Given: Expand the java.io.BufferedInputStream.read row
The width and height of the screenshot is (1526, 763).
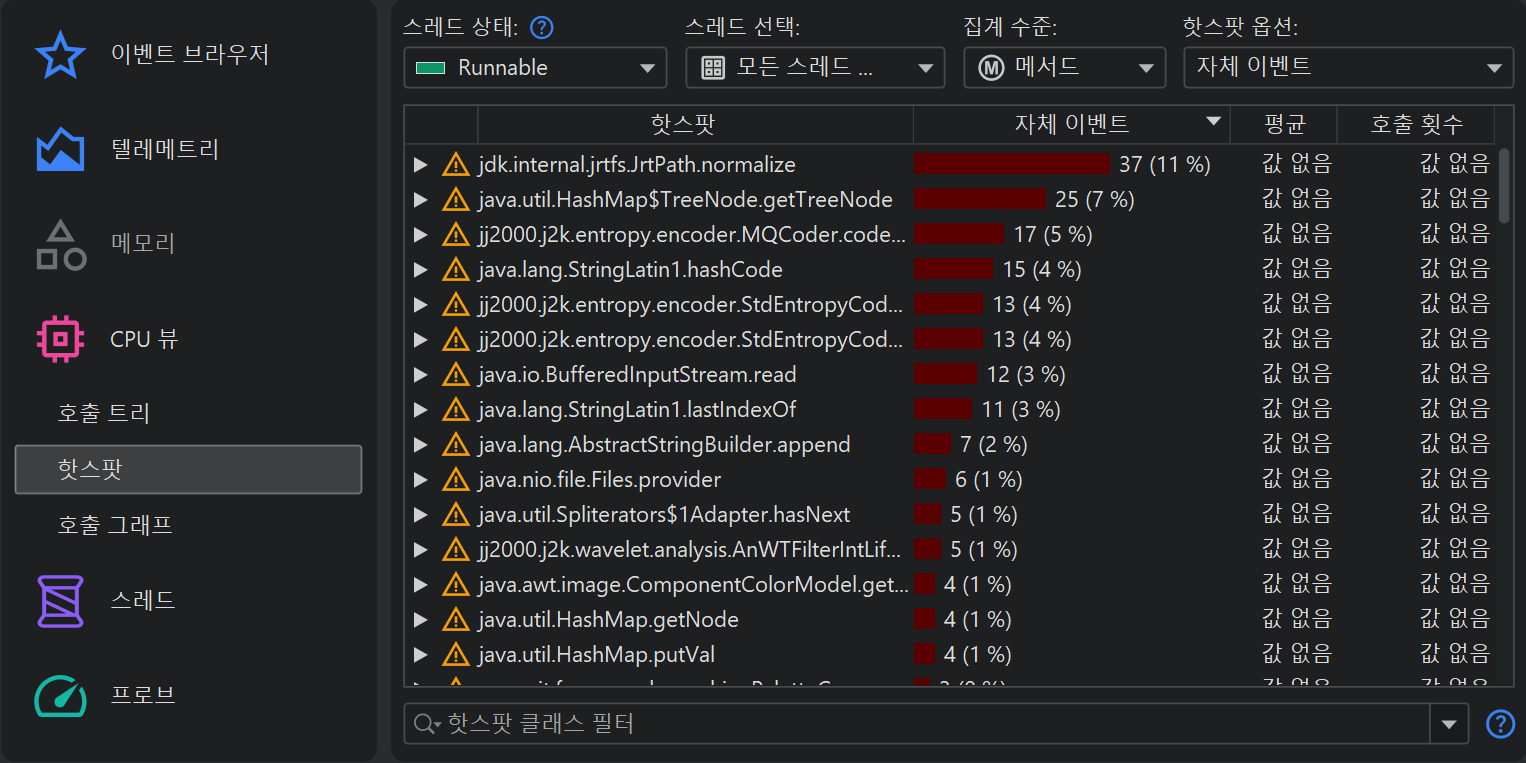Looking at the screenshot, I should (x=421, y=375).
